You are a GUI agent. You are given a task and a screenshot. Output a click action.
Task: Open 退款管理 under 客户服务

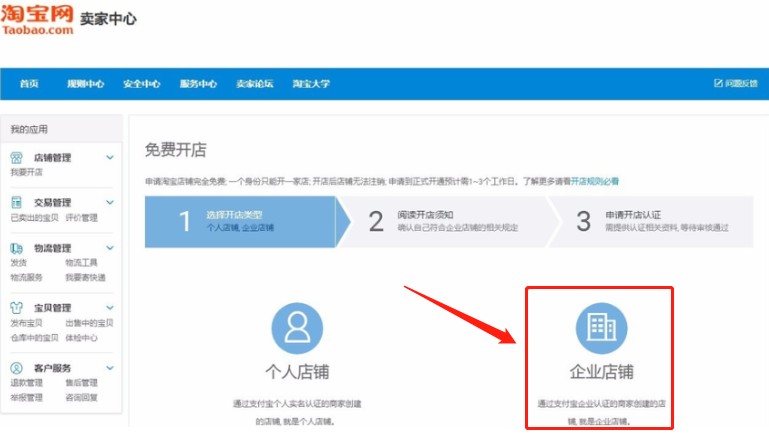click(26, 383)
